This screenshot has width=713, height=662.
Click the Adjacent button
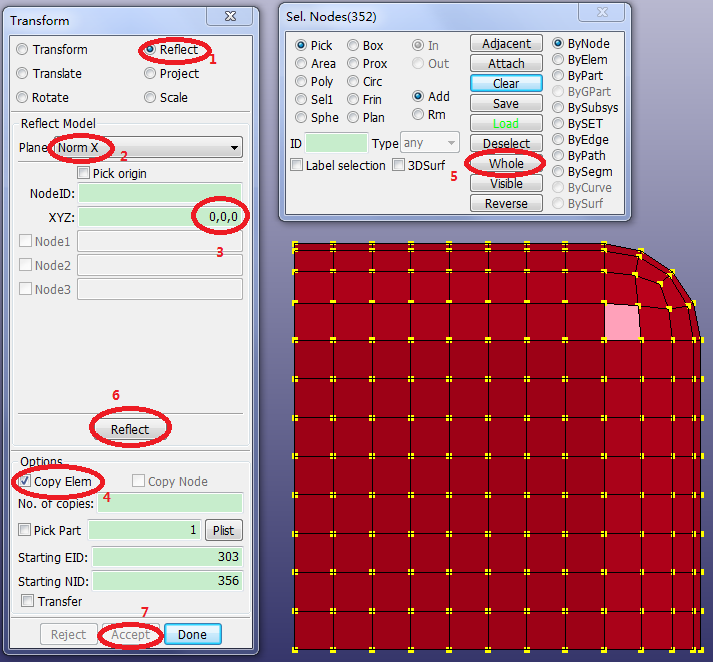[x=506, y=44]
